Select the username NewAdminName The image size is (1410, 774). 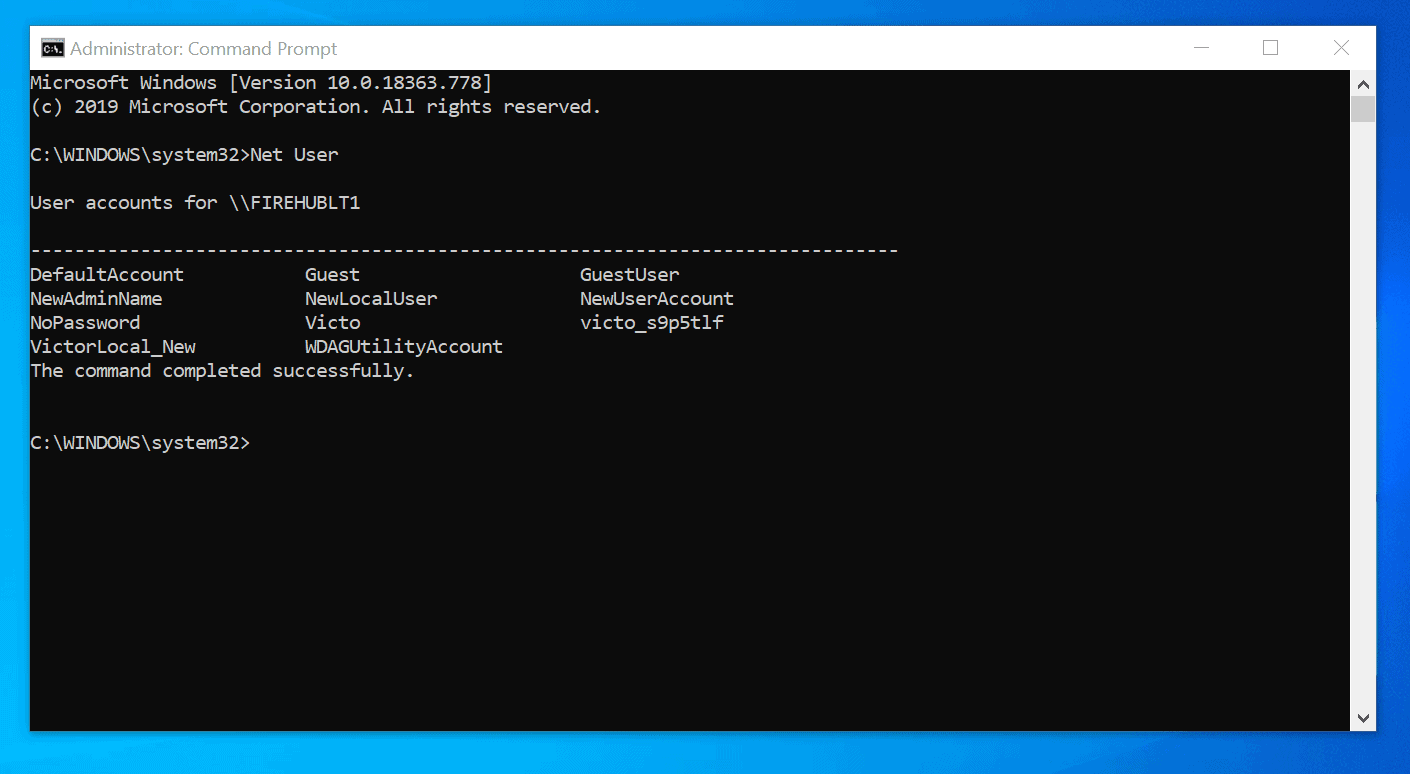coord(95,298)
